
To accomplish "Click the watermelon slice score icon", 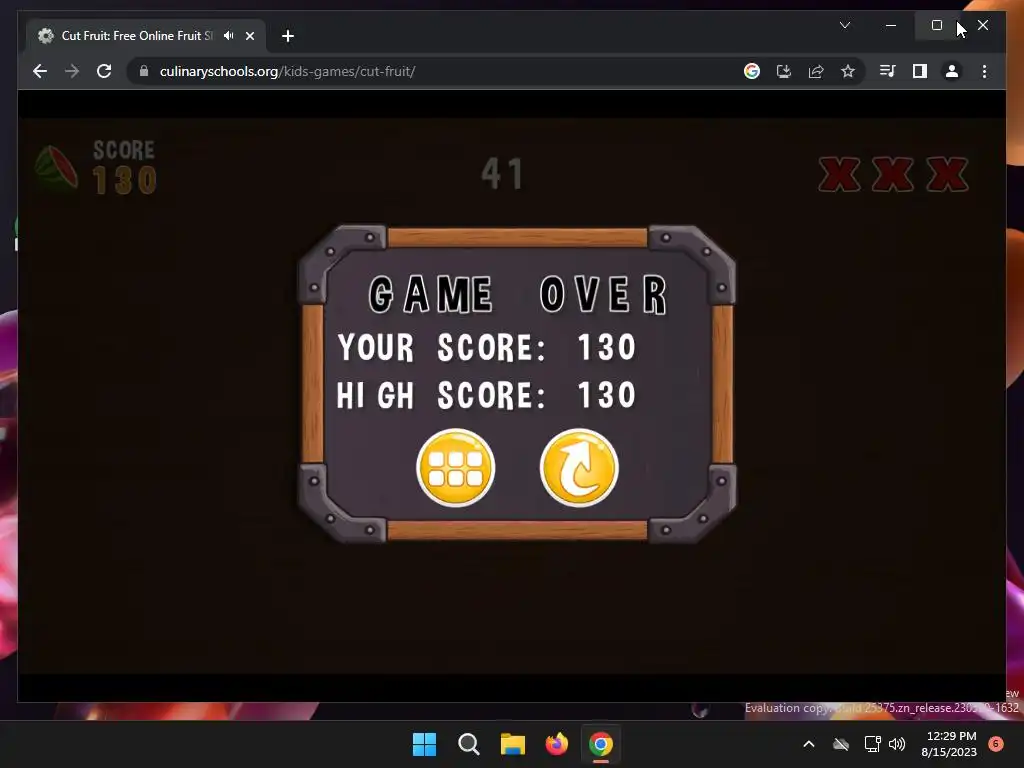I will (57, 168).
